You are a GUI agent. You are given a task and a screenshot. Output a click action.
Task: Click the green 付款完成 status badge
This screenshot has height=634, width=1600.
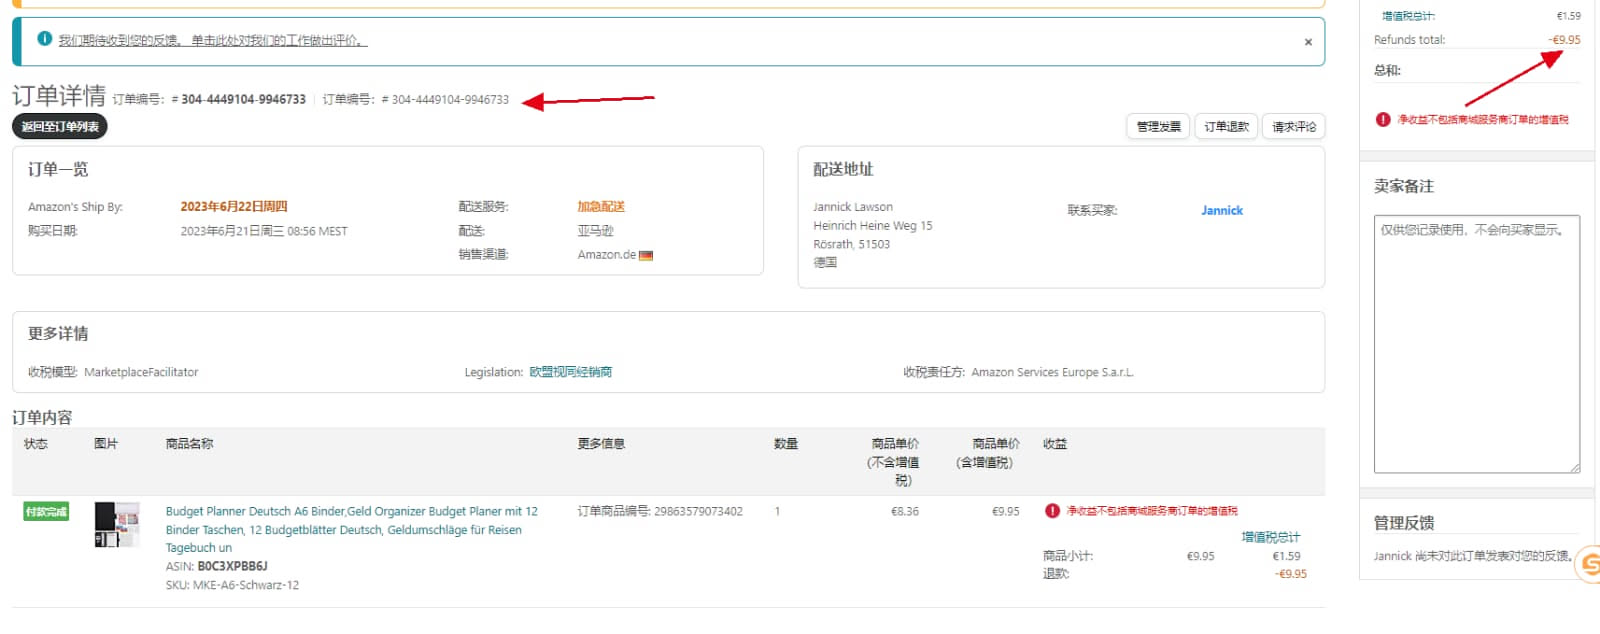46,512
